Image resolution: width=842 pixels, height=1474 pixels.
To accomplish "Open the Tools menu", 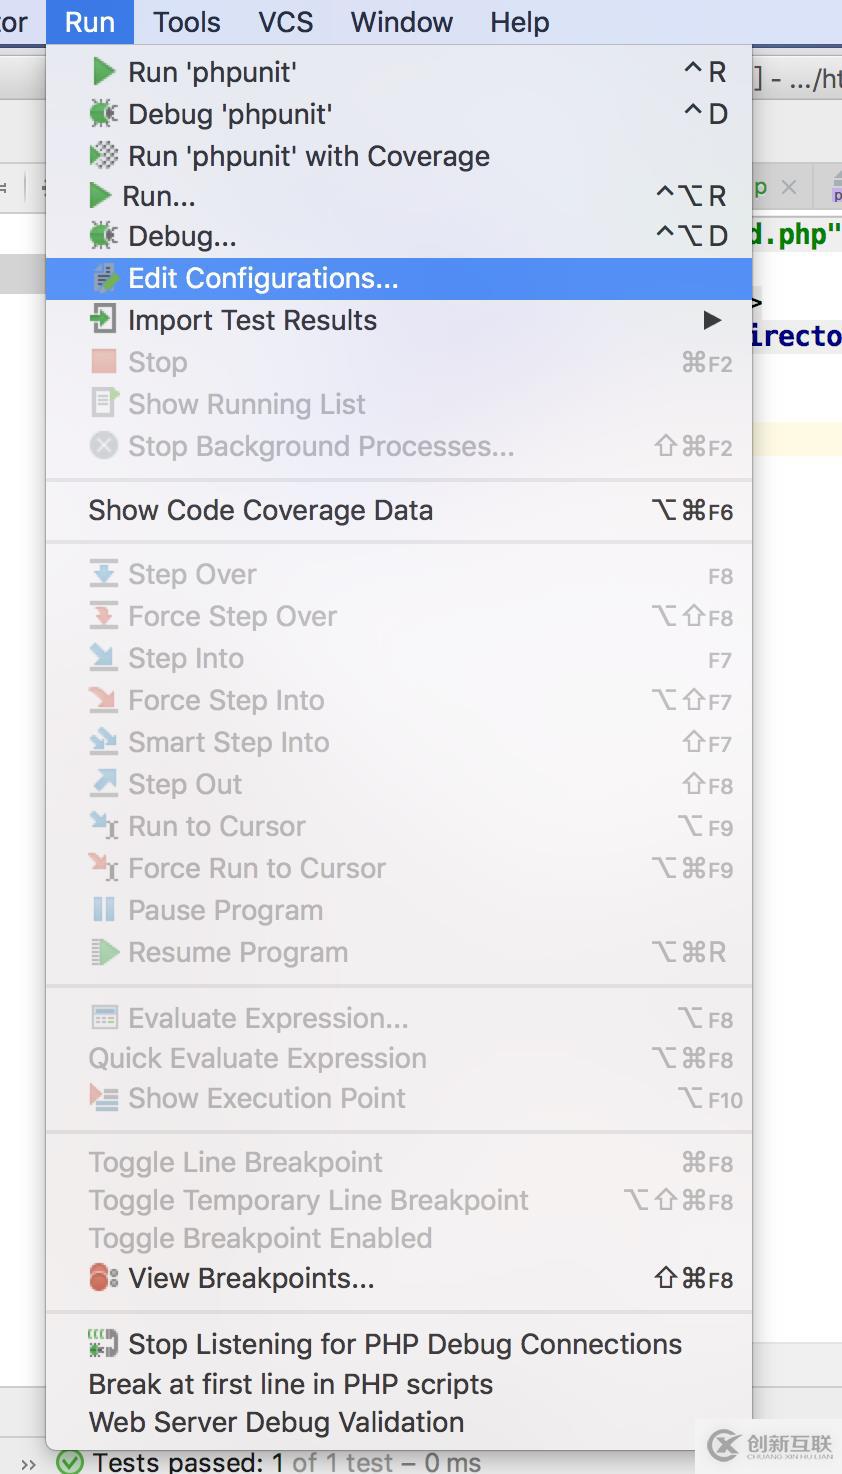I will coord(187,22).
